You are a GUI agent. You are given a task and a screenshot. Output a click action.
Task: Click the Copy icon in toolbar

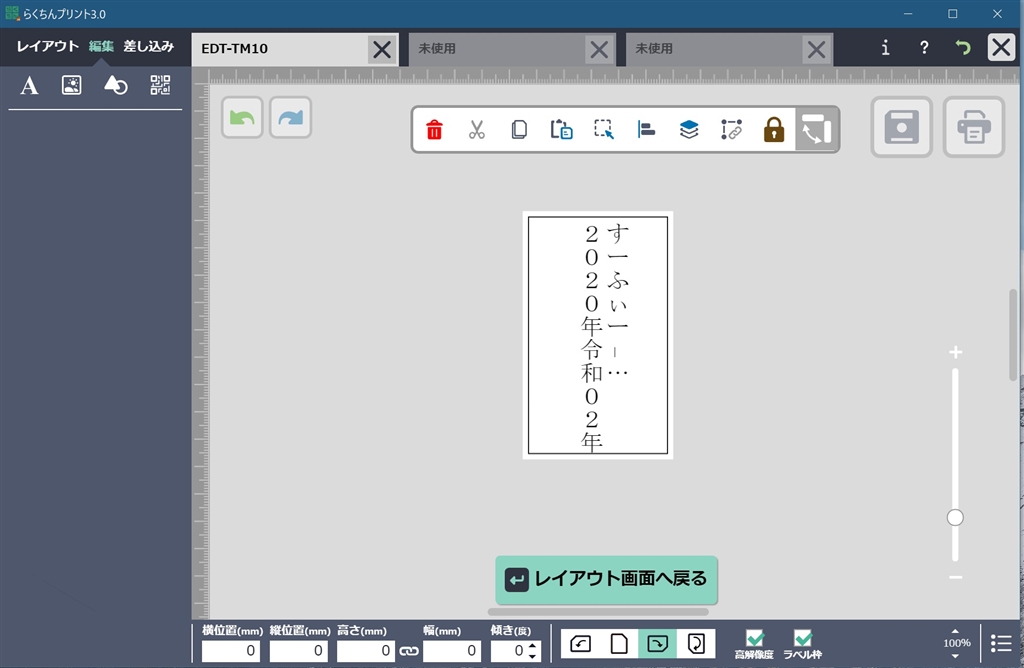(x=519, y=129)
